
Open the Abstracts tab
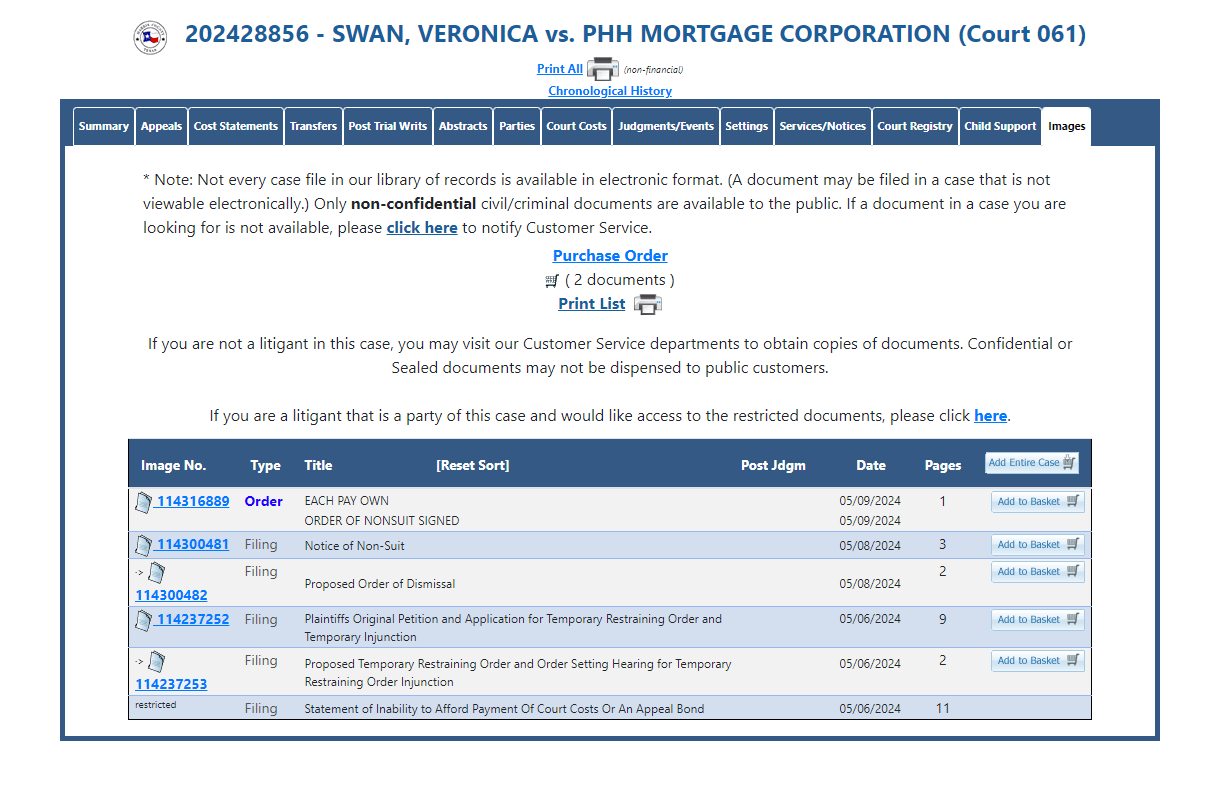pos(463,126)
